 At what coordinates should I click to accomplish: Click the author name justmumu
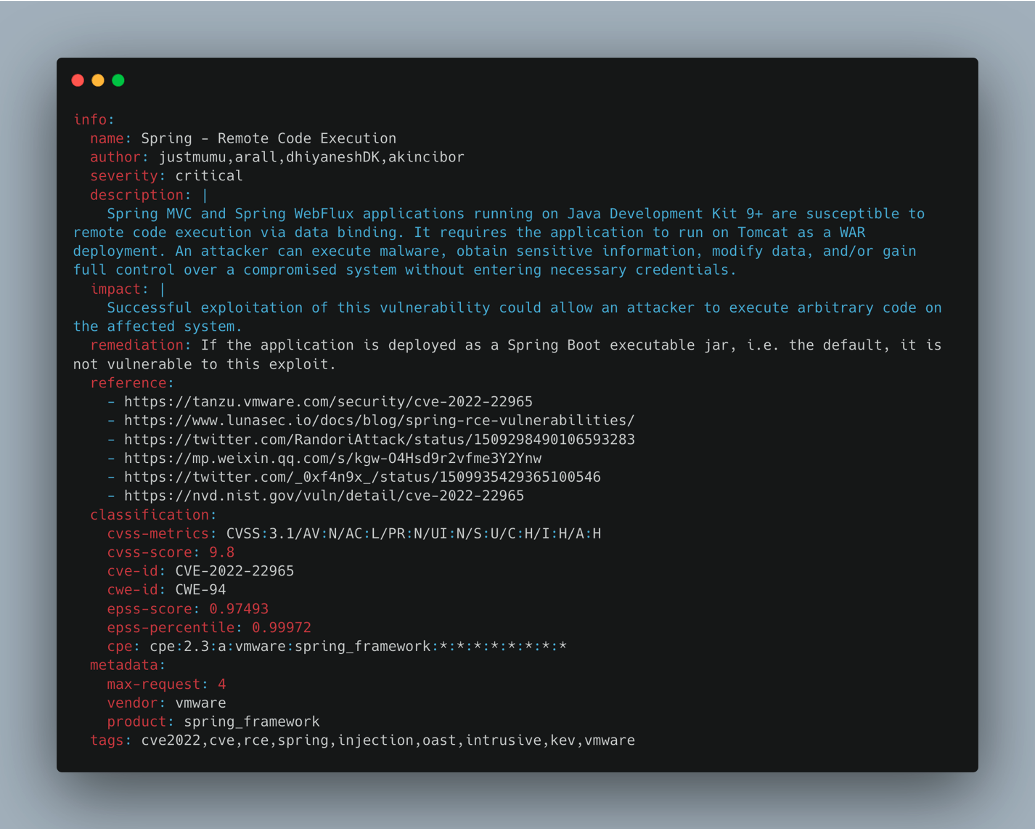click(196, 156)
